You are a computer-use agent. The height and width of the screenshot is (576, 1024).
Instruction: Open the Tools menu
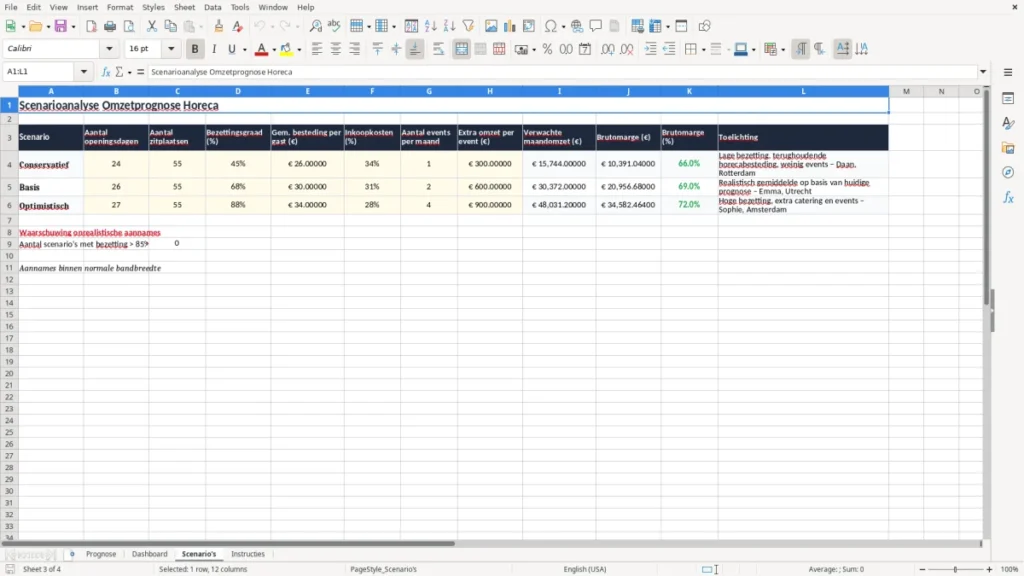point(240,7)
